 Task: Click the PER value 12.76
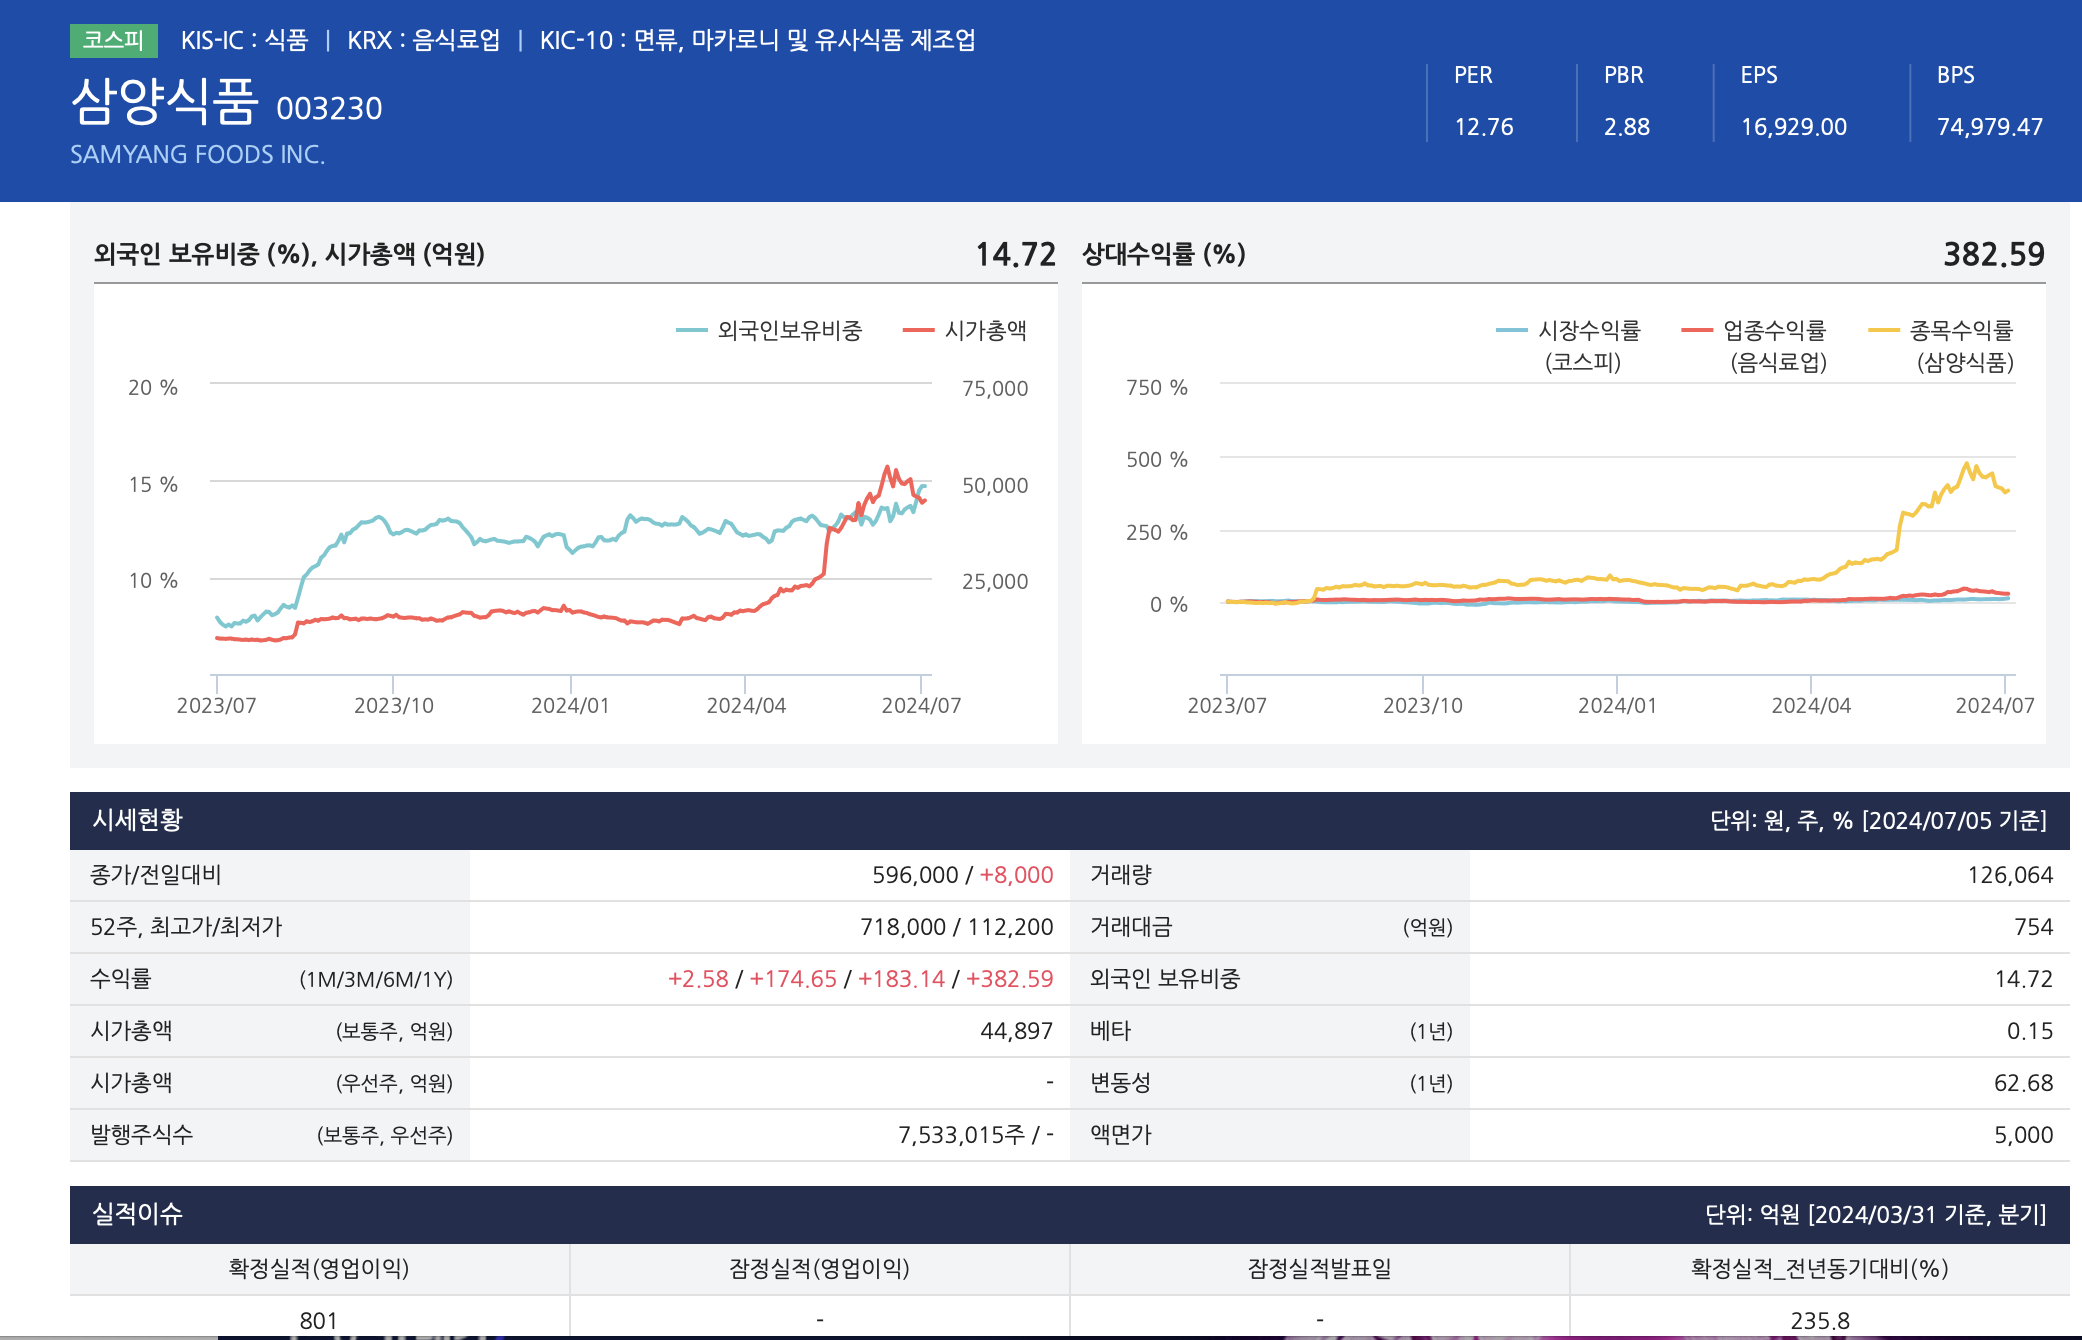tap(1483, 127)
